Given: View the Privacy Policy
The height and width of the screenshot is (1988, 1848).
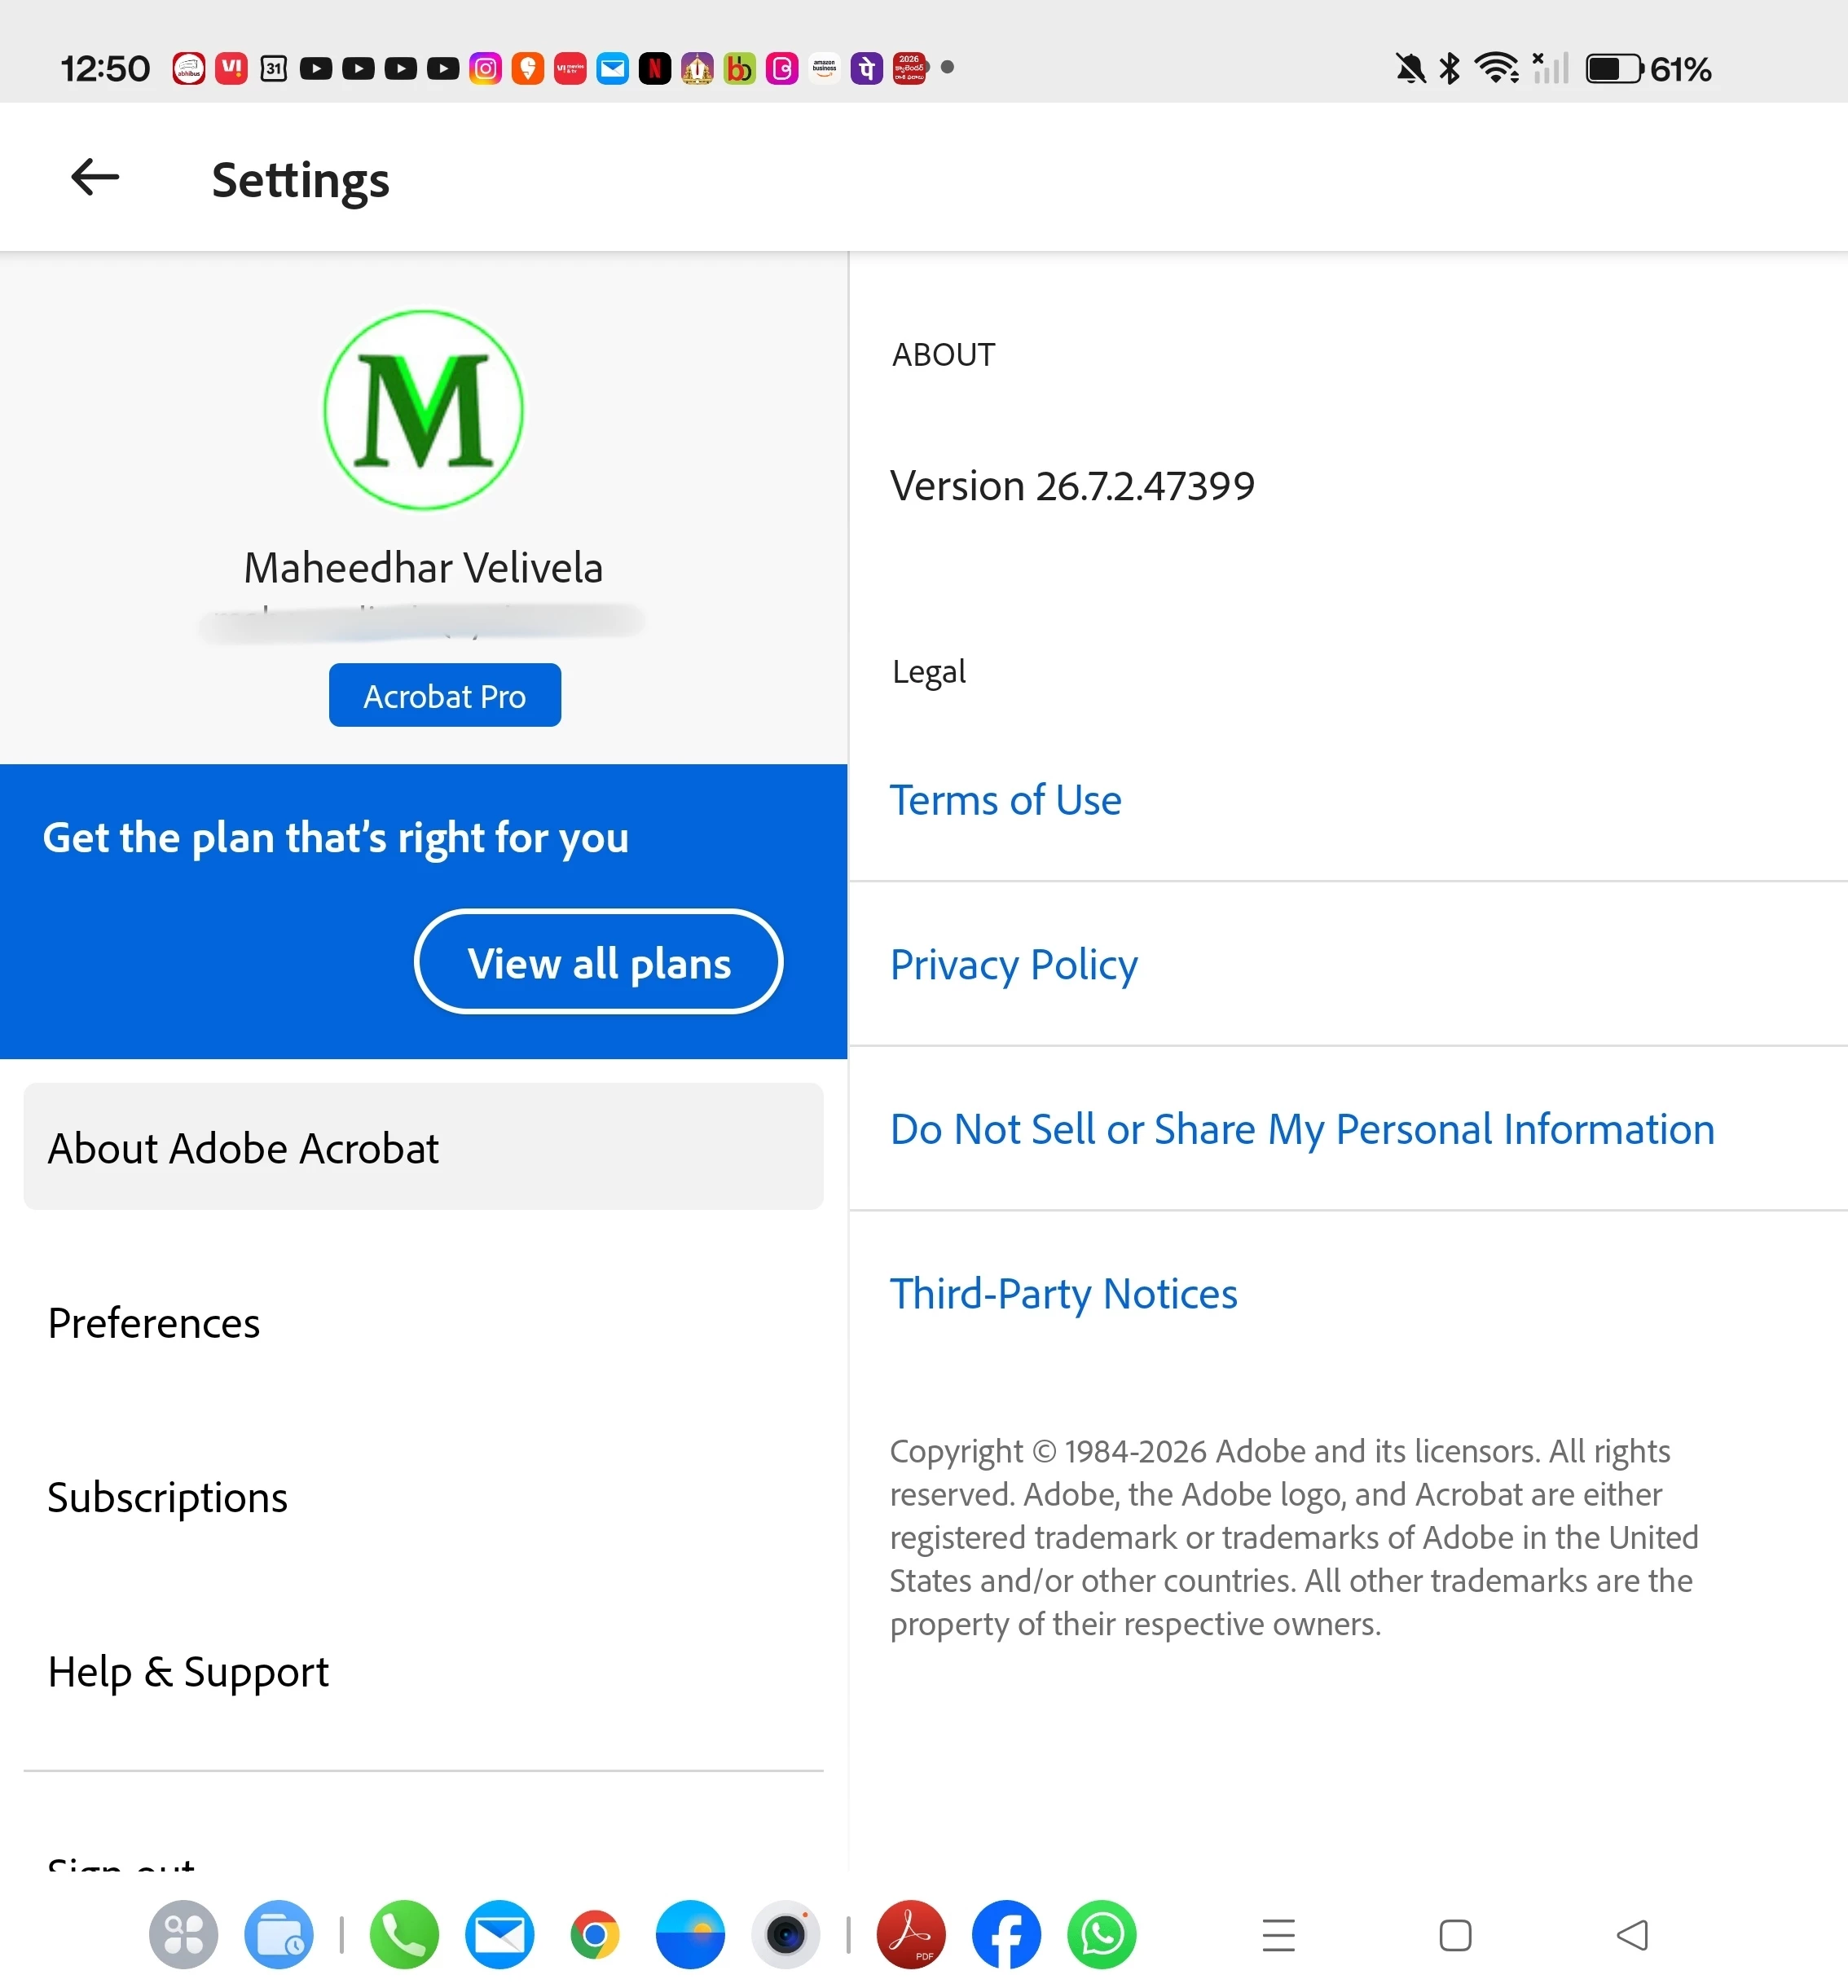Looking at the screenshot, I should click(1014, 965).
